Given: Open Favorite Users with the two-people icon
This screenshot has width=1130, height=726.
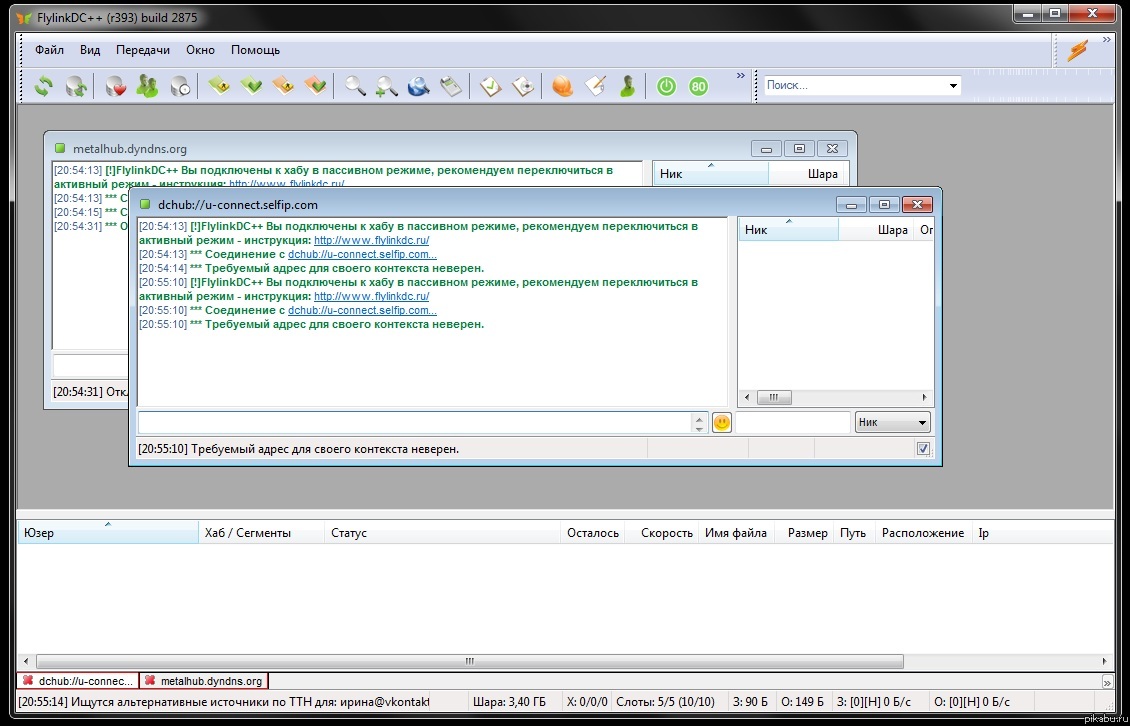Looking at the screenshot, I should click(148, 87).
